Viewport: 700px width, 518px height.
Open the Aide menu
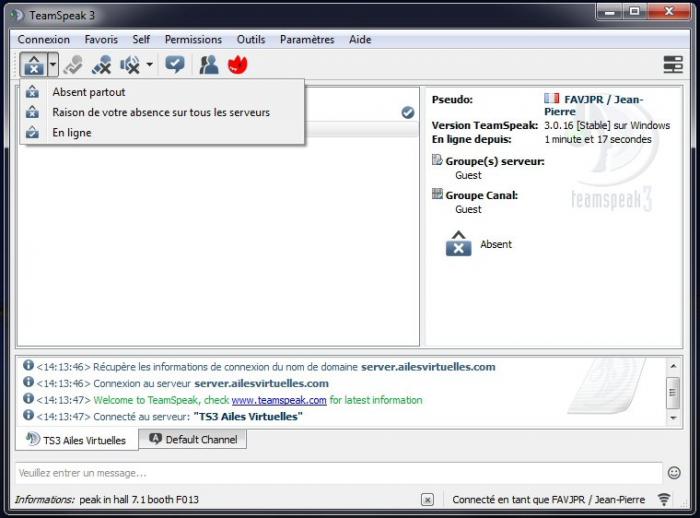point(360,40)
